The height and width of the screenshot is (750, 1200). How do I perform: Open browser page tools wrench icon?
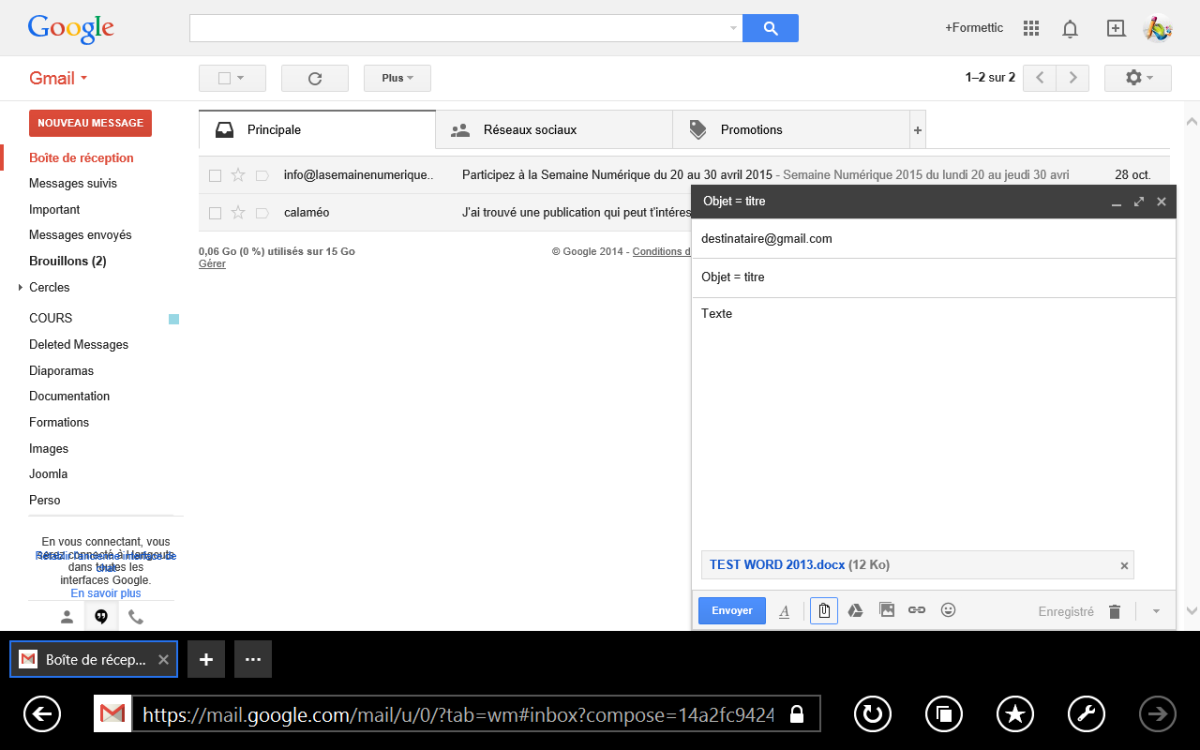click(x=1087, y=714)
